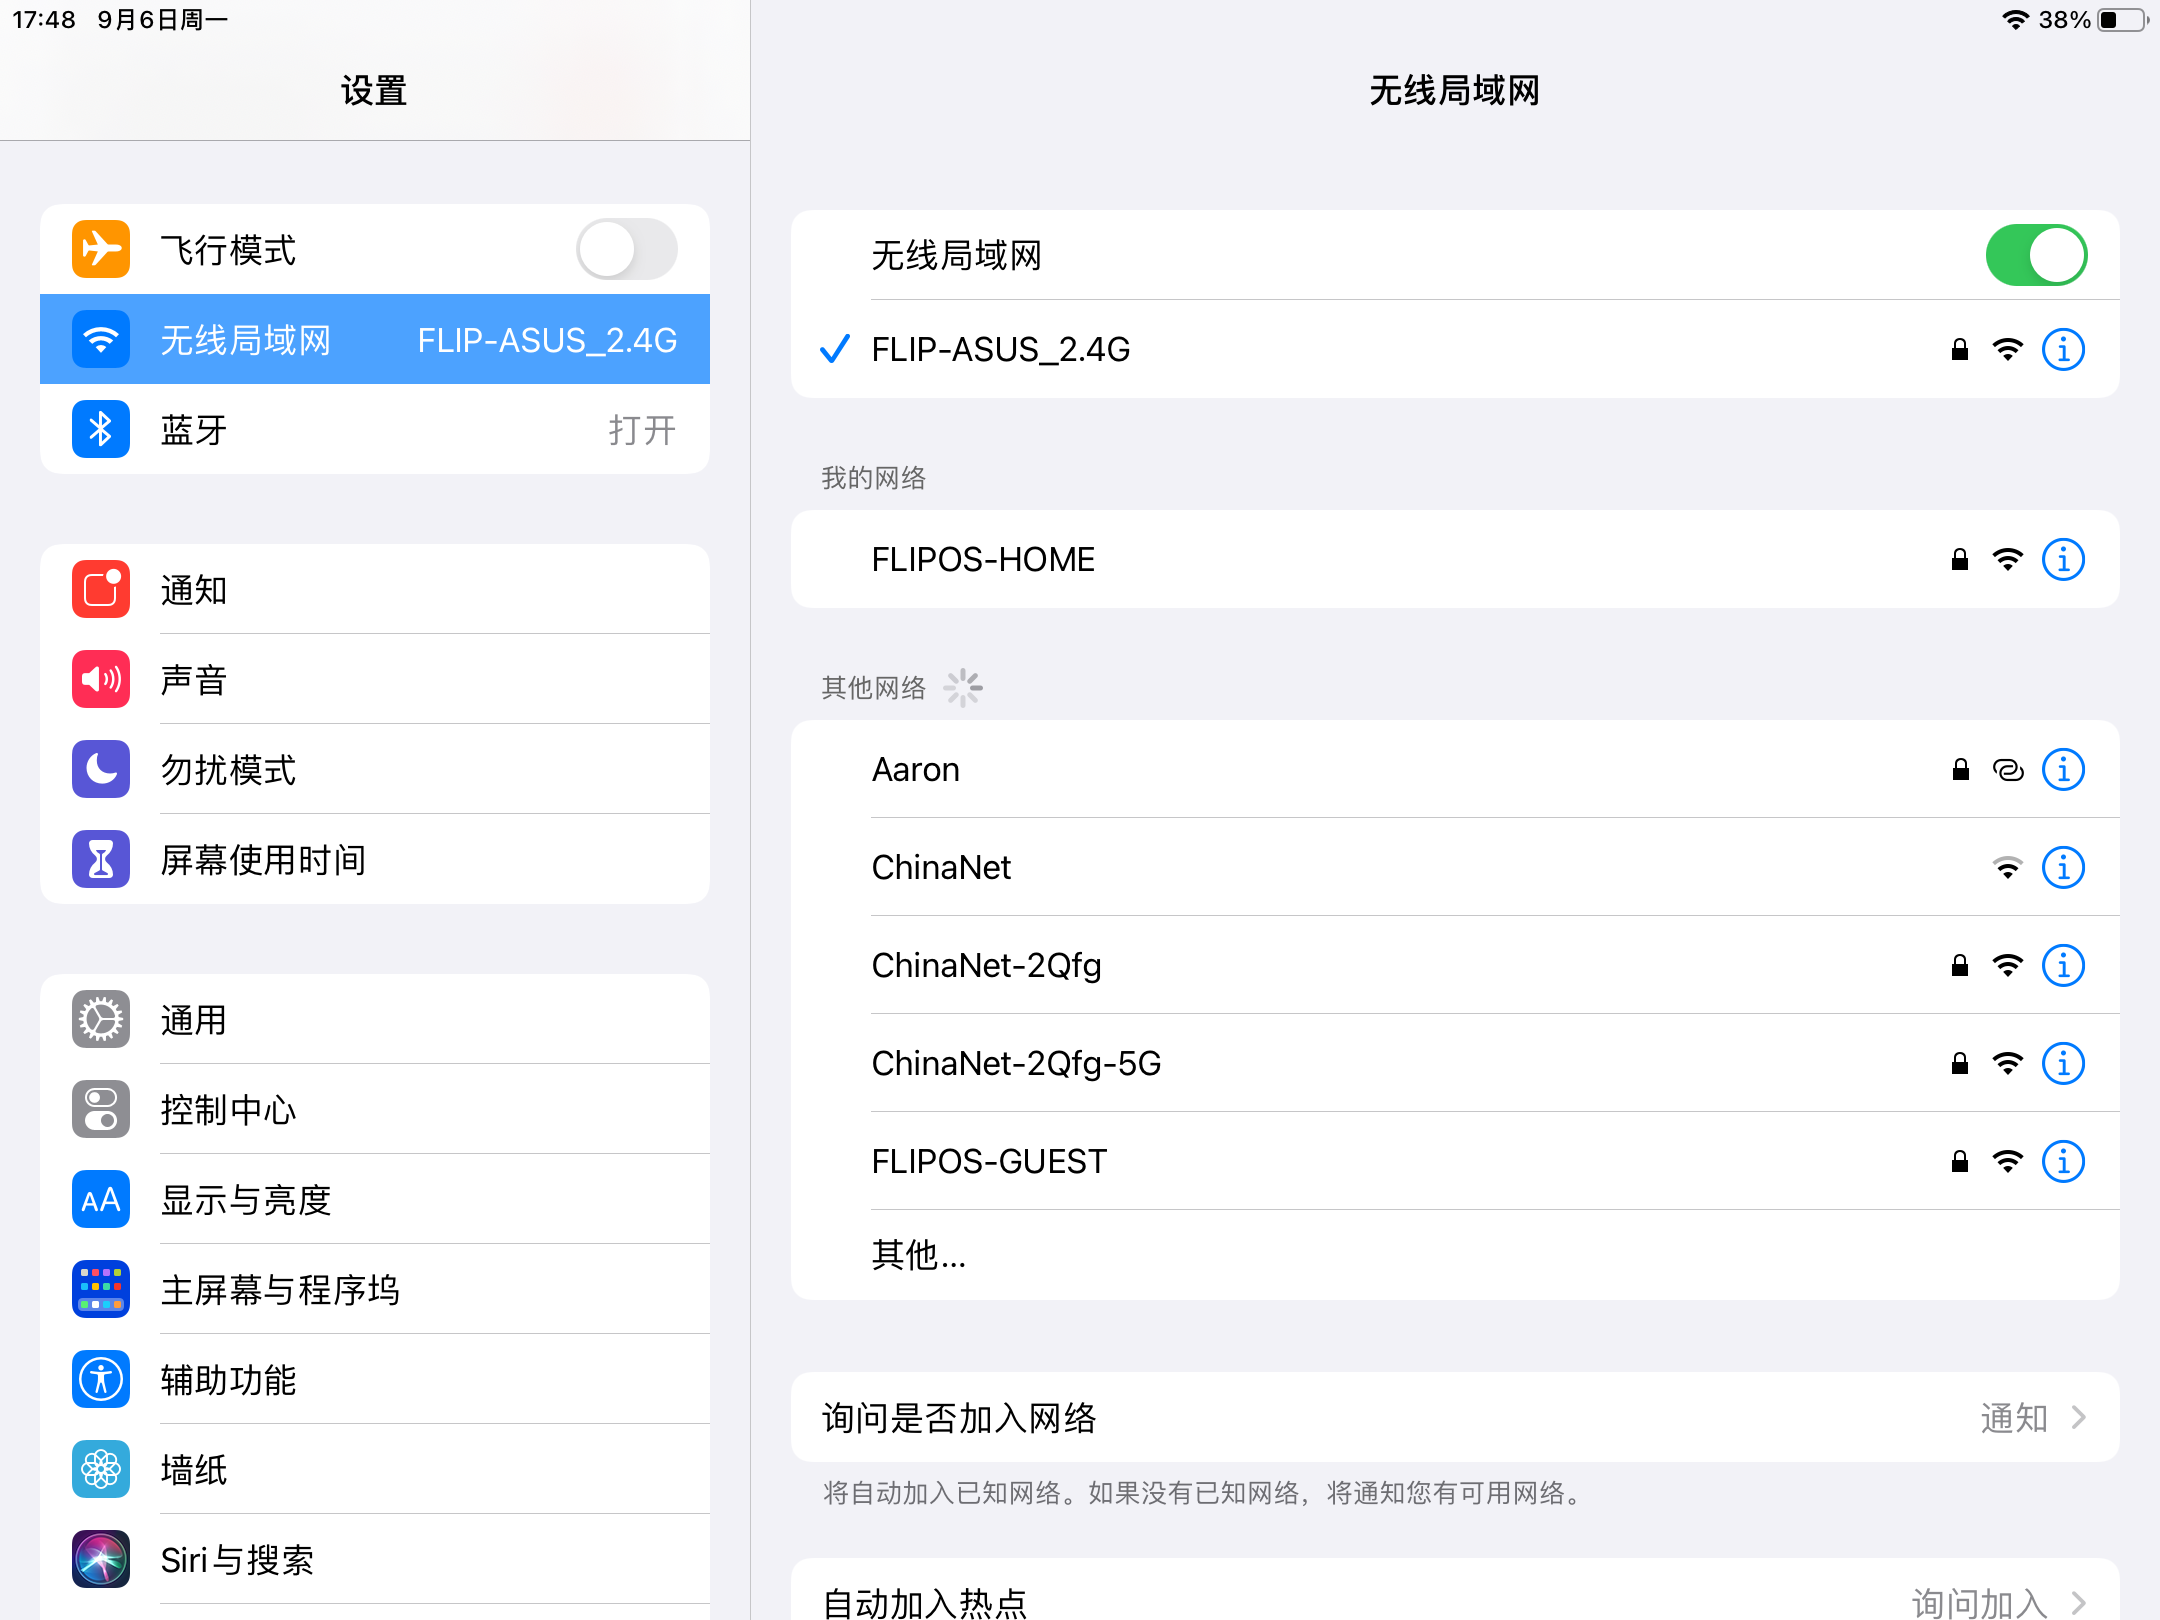Screen dimensions: 2160x1620
Task: Tap the 17:48 clock in status bar
Action: [44, 20]
